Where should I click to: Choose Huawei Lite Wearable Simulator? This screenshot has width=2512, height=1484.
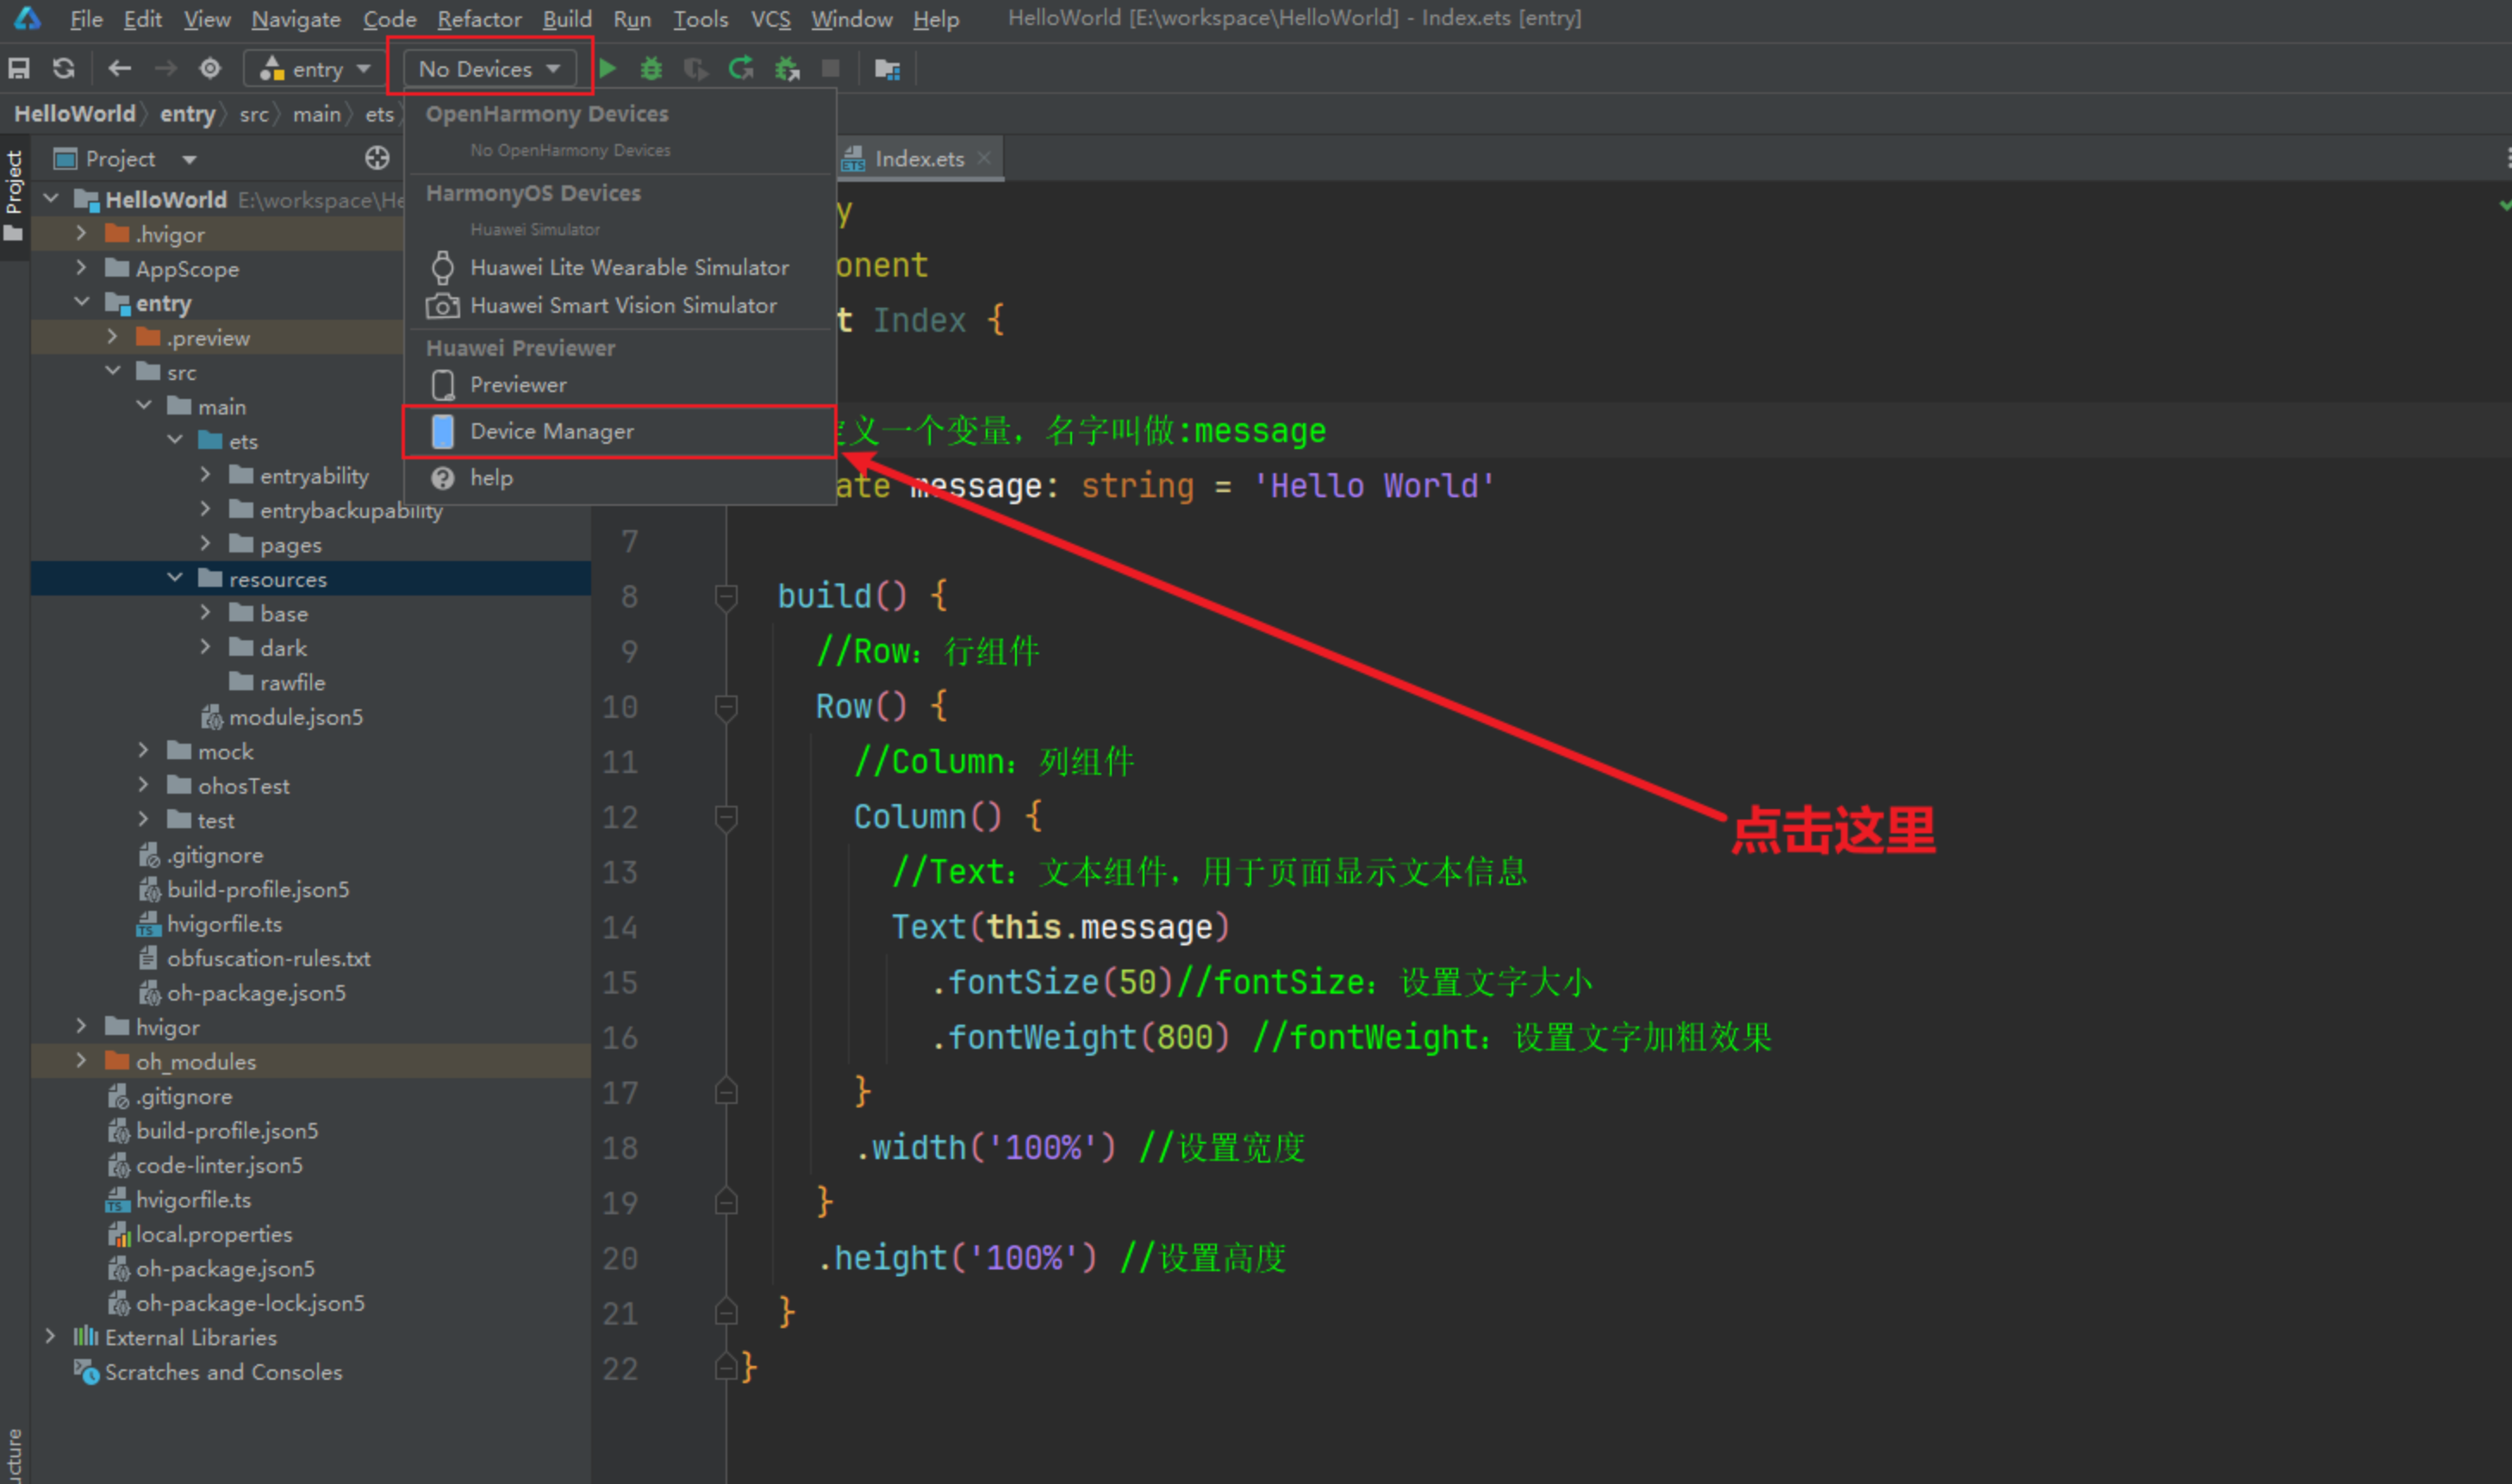pyautogui.click(x=629, y=268)
